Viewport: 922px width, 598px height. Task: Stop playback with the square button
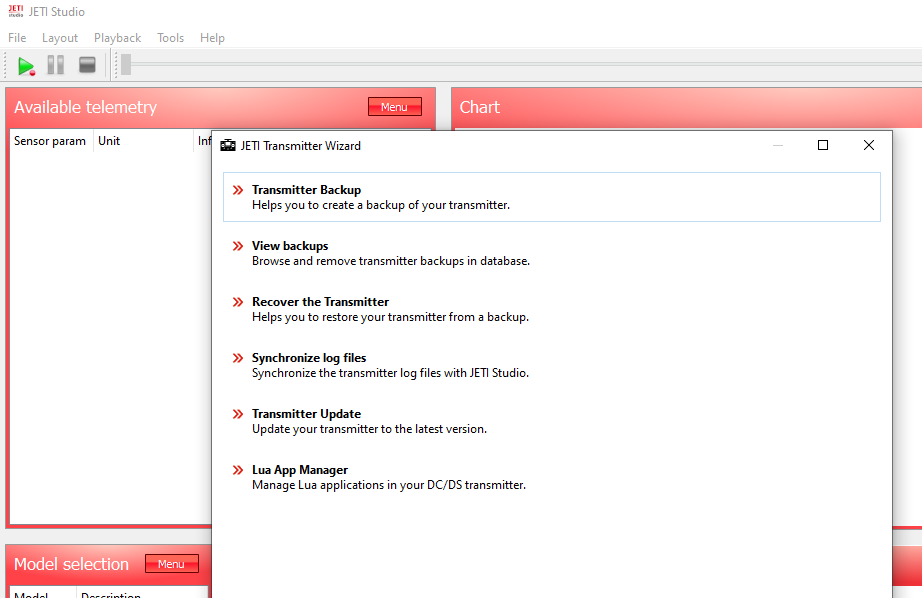[x=87, y=65]
